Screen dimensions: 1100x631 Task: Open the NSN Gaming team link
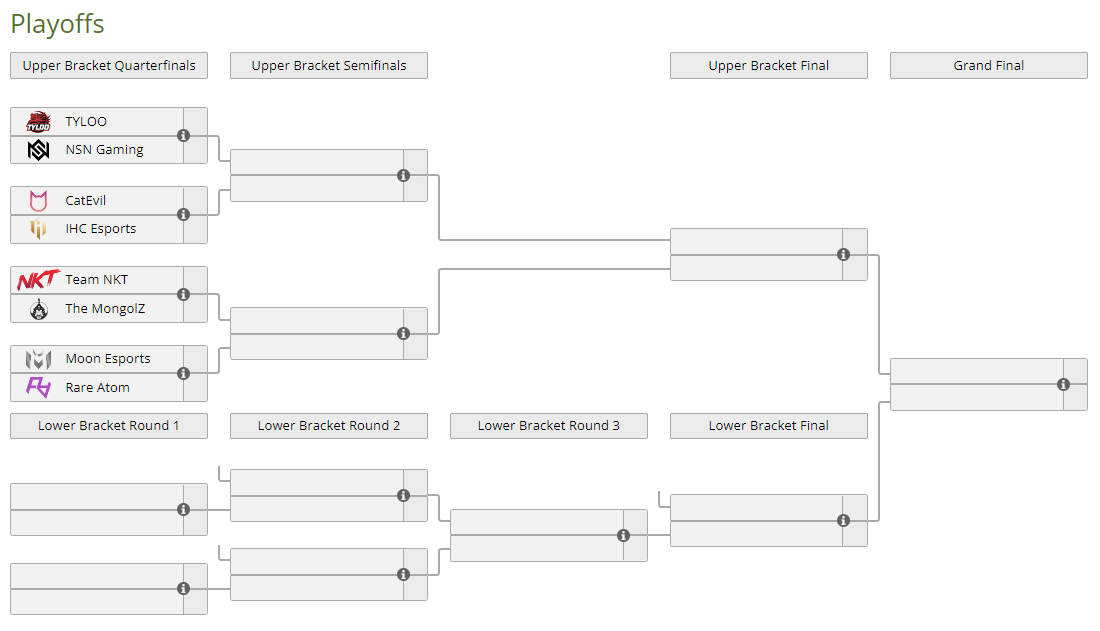coord(105,150)
